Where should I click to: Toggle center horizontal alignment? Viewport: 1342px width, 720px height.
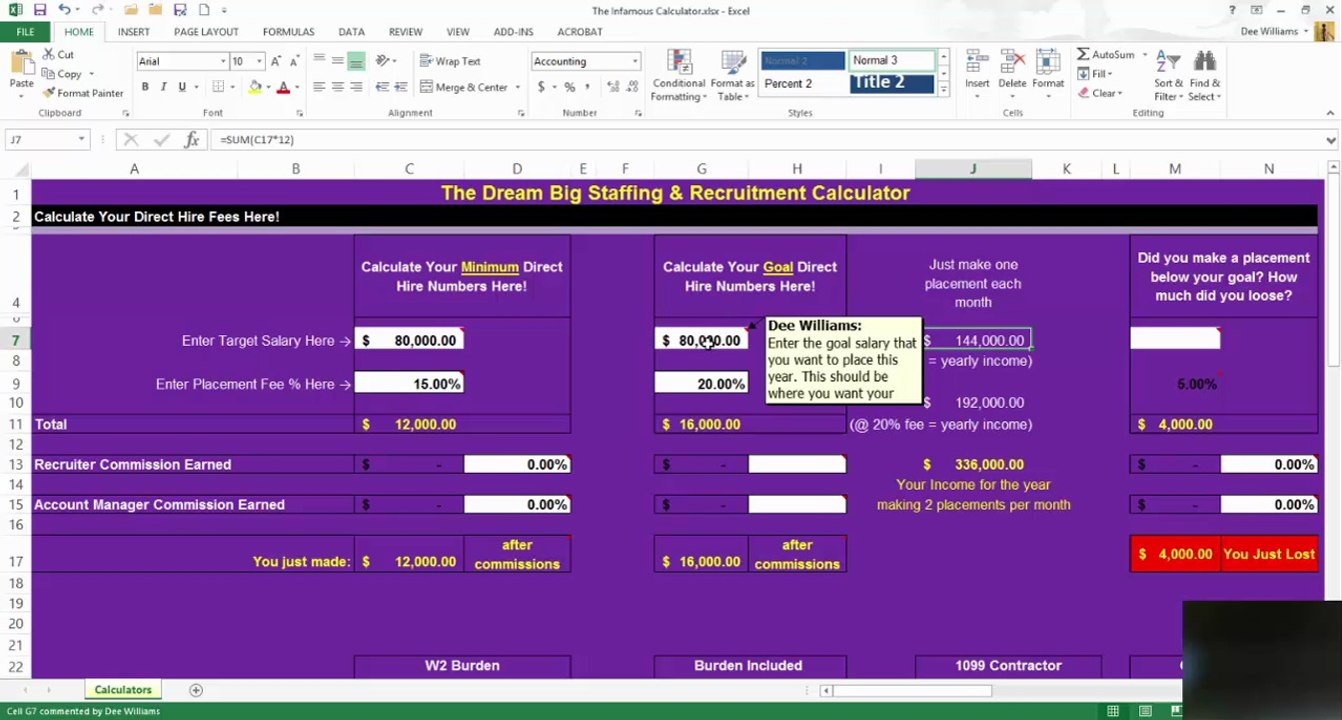(338, 87)
